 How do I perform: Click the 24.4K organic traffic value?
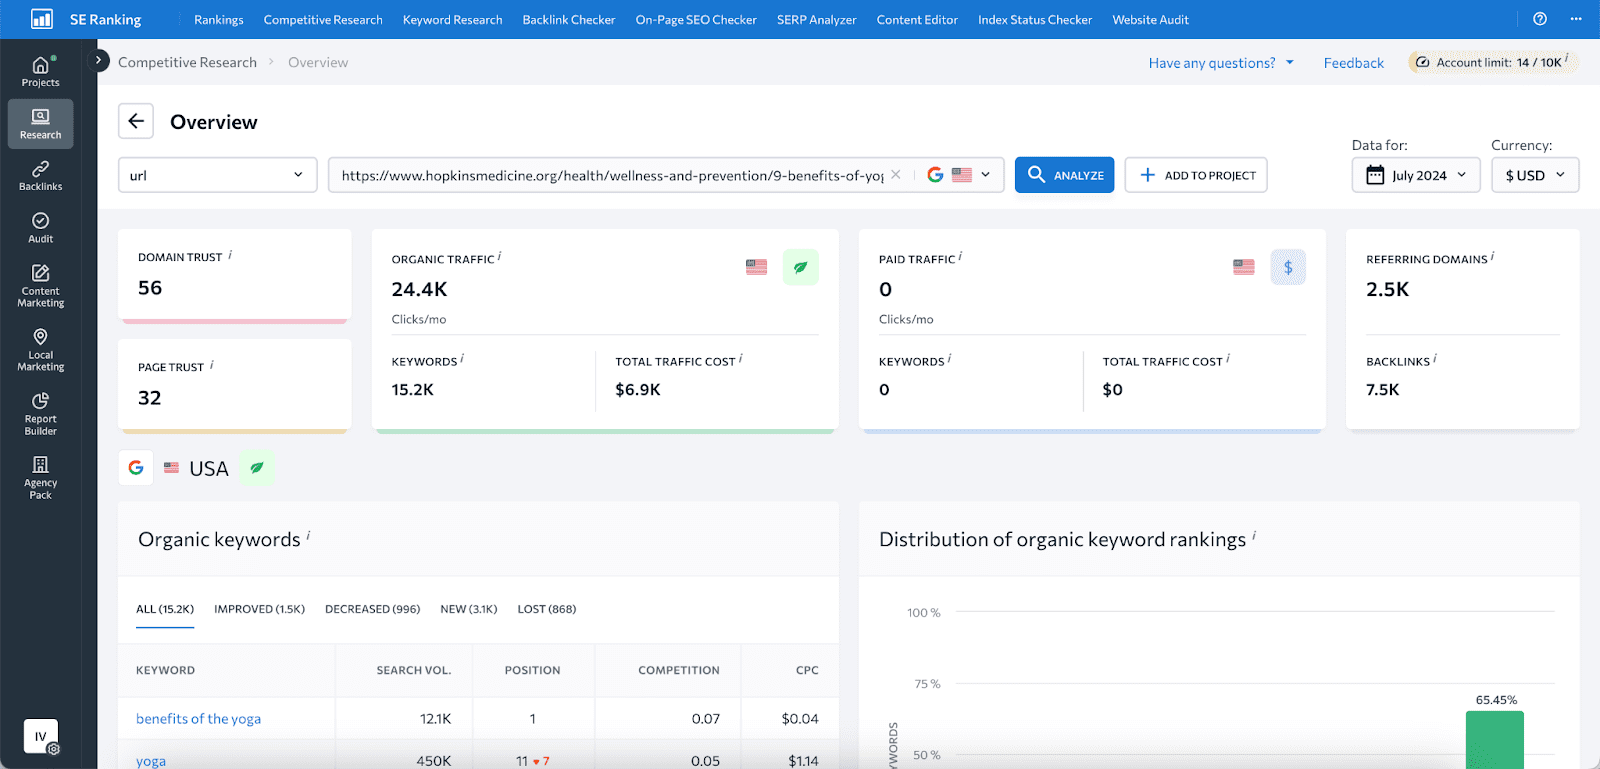click(419, 289)
